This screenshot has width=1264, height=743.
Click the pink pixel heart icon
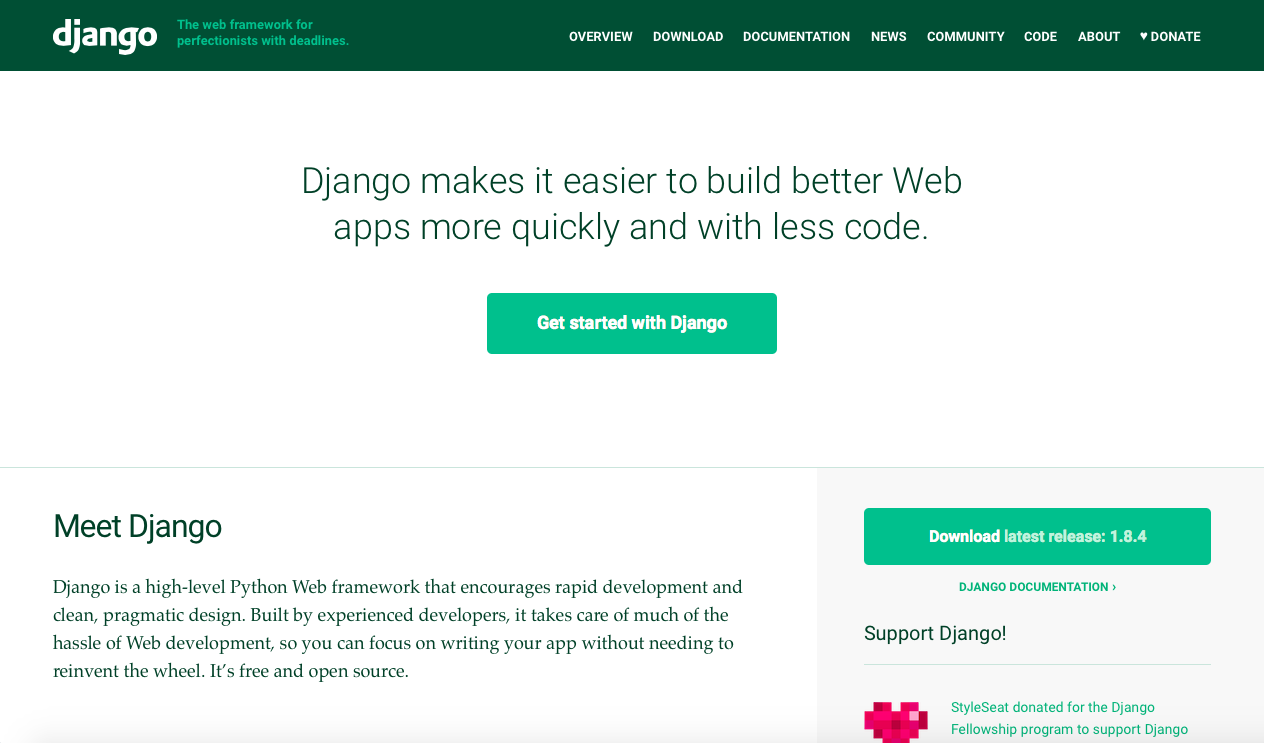tap(896, 722)
